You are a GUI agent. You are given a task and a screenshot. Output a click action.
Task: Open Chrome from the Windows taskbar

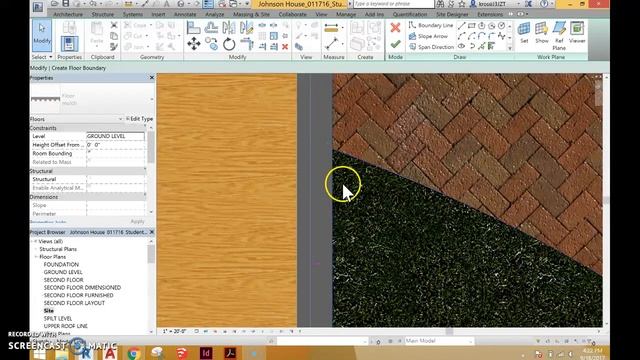(134, 353)
